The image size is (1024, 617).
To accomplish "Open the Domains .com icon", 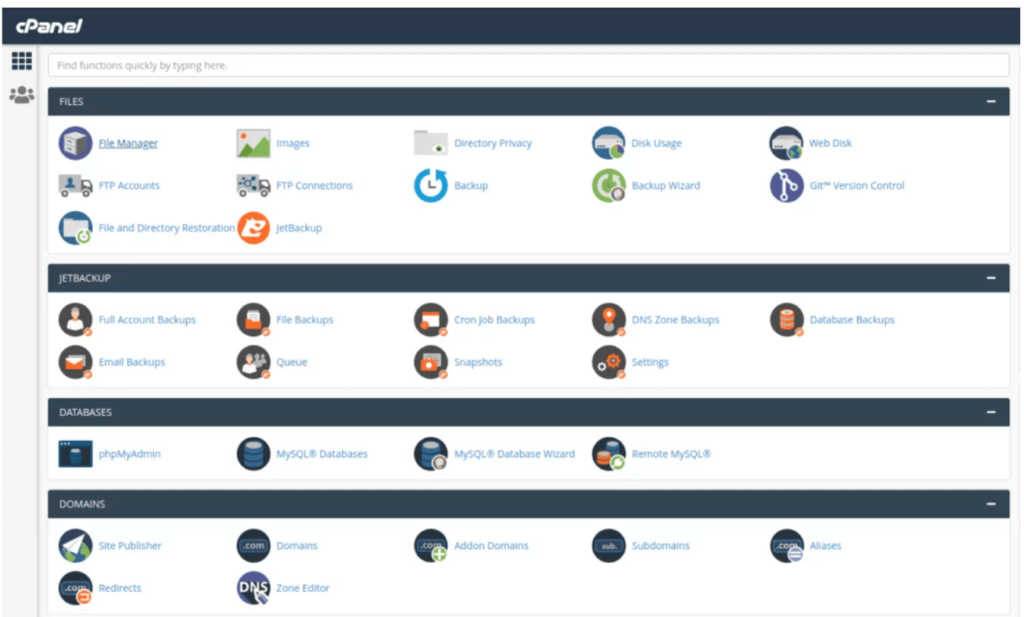I will click(253, 546).
